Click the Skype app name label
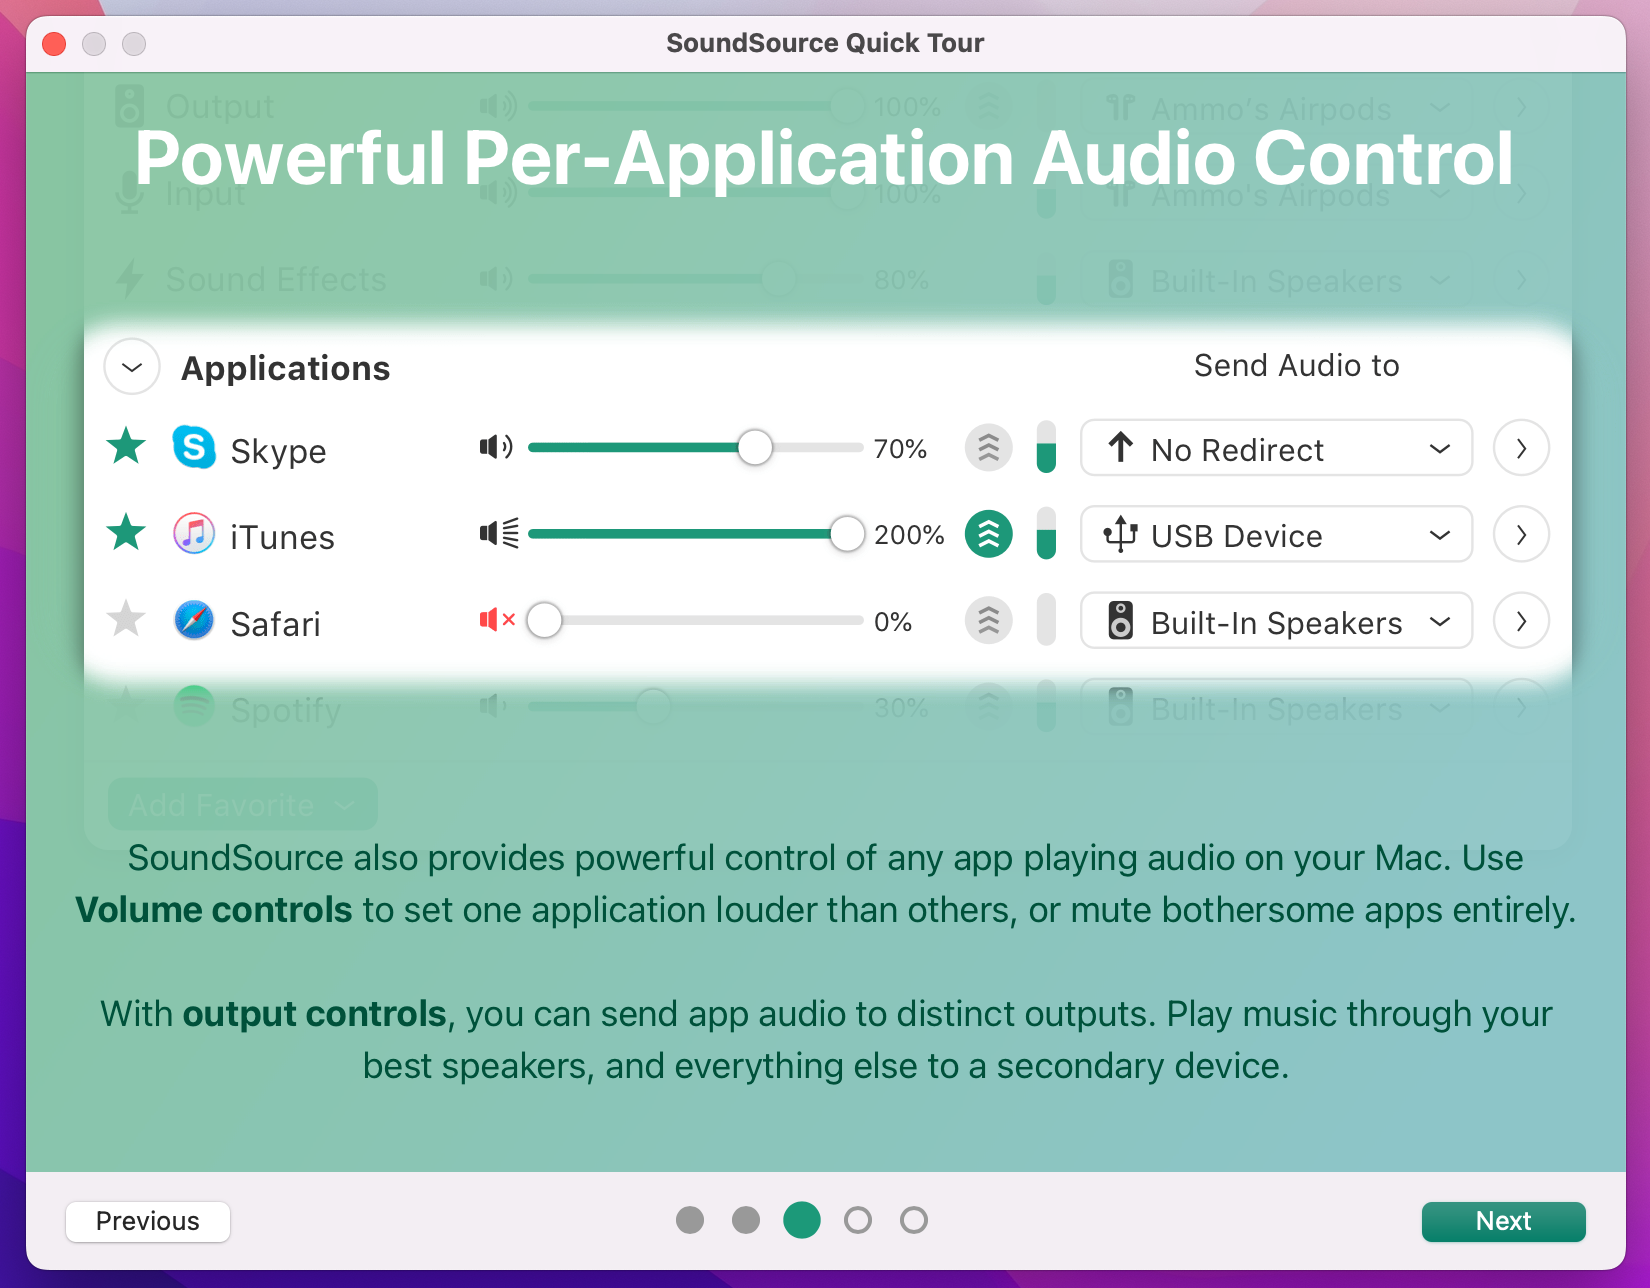 278,451
